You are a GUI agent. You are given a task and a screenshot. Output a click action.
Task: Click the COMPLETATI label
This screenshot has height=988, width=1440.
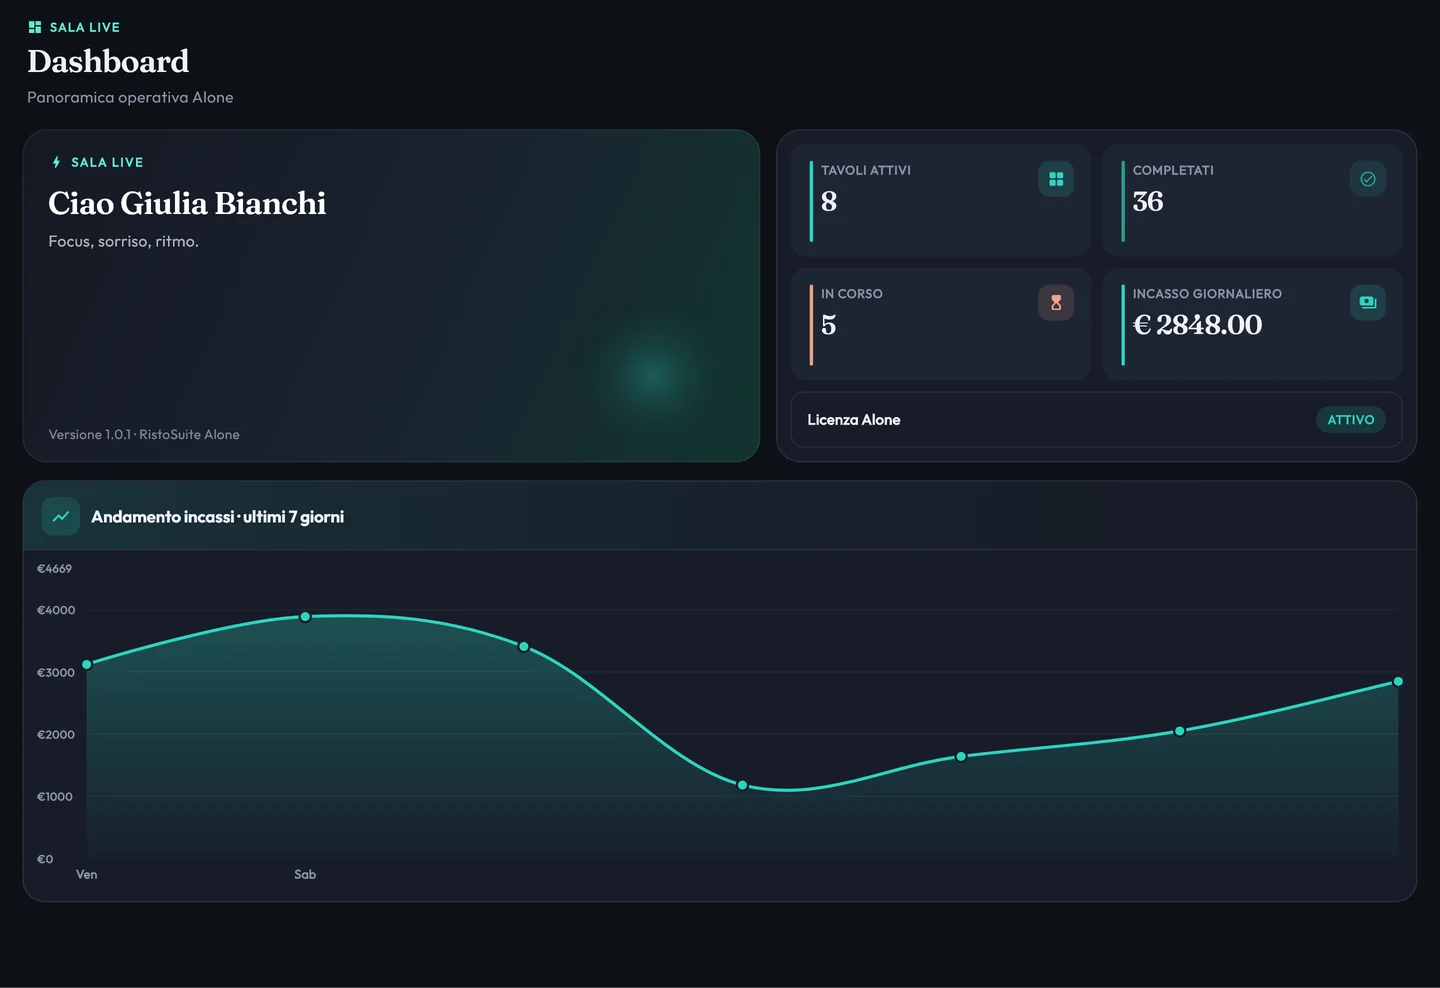pyautogui.click(x=1173, y=170)
